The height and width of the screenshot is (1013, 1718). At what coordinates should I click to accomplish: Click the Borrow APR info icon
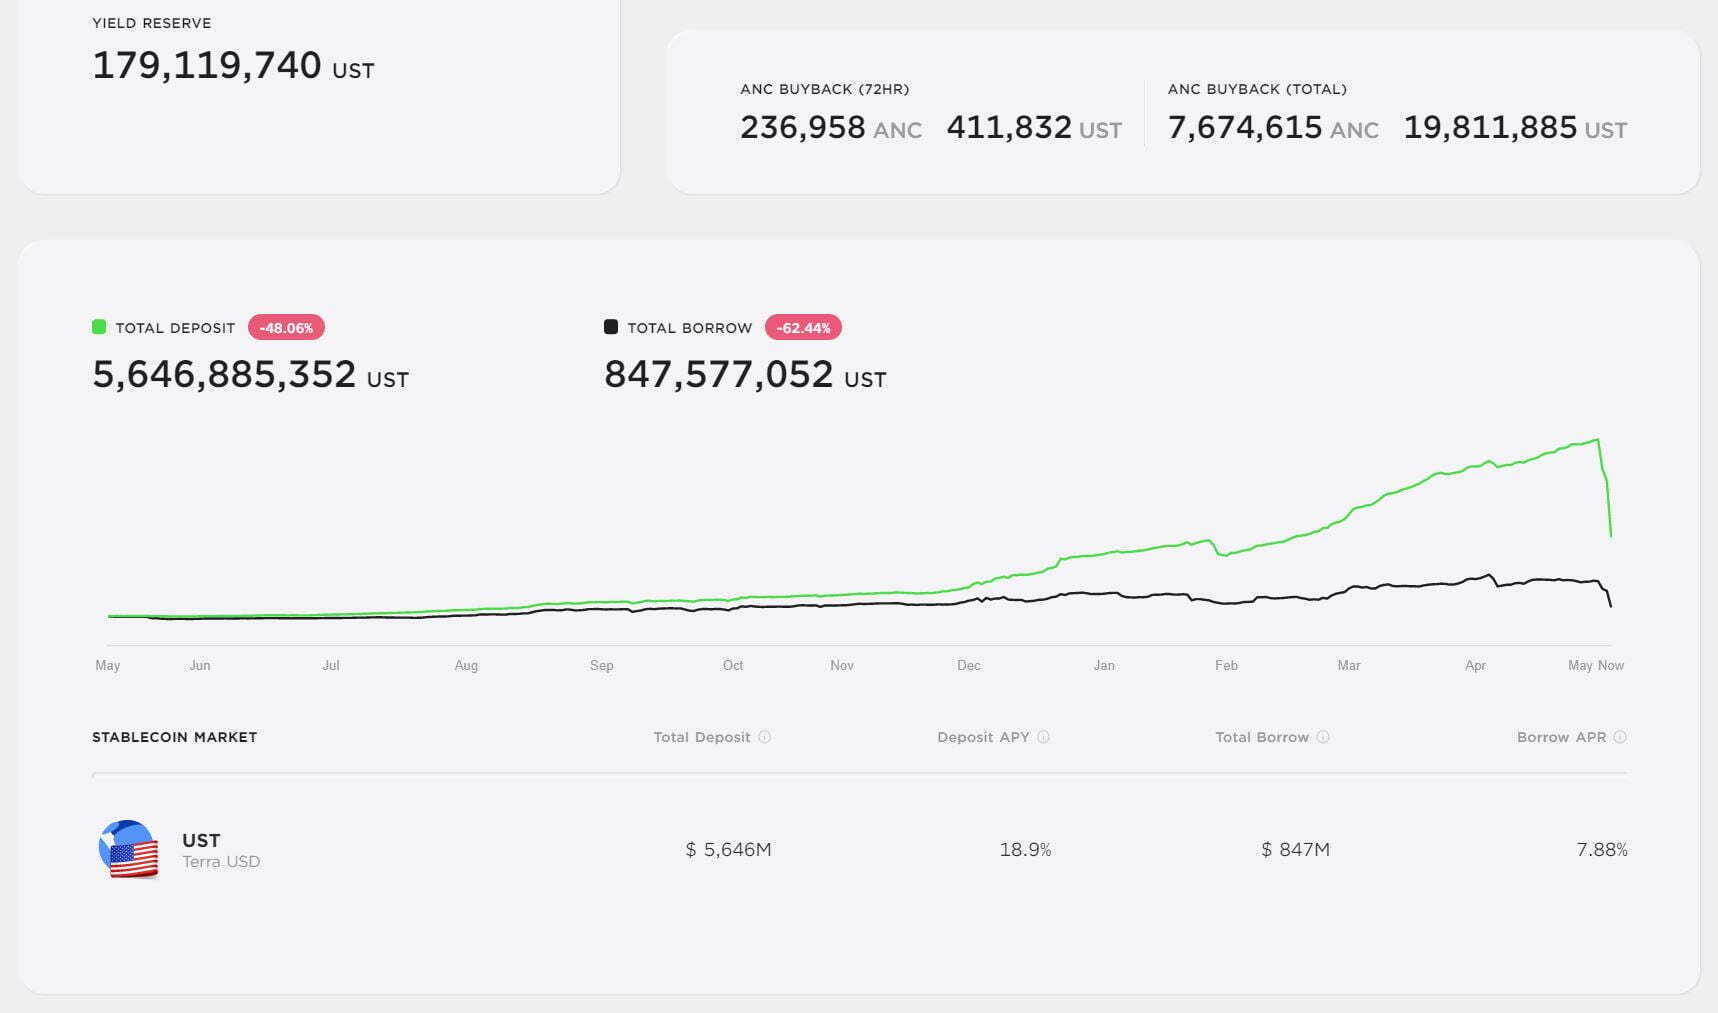click(x=1620, y=737)
